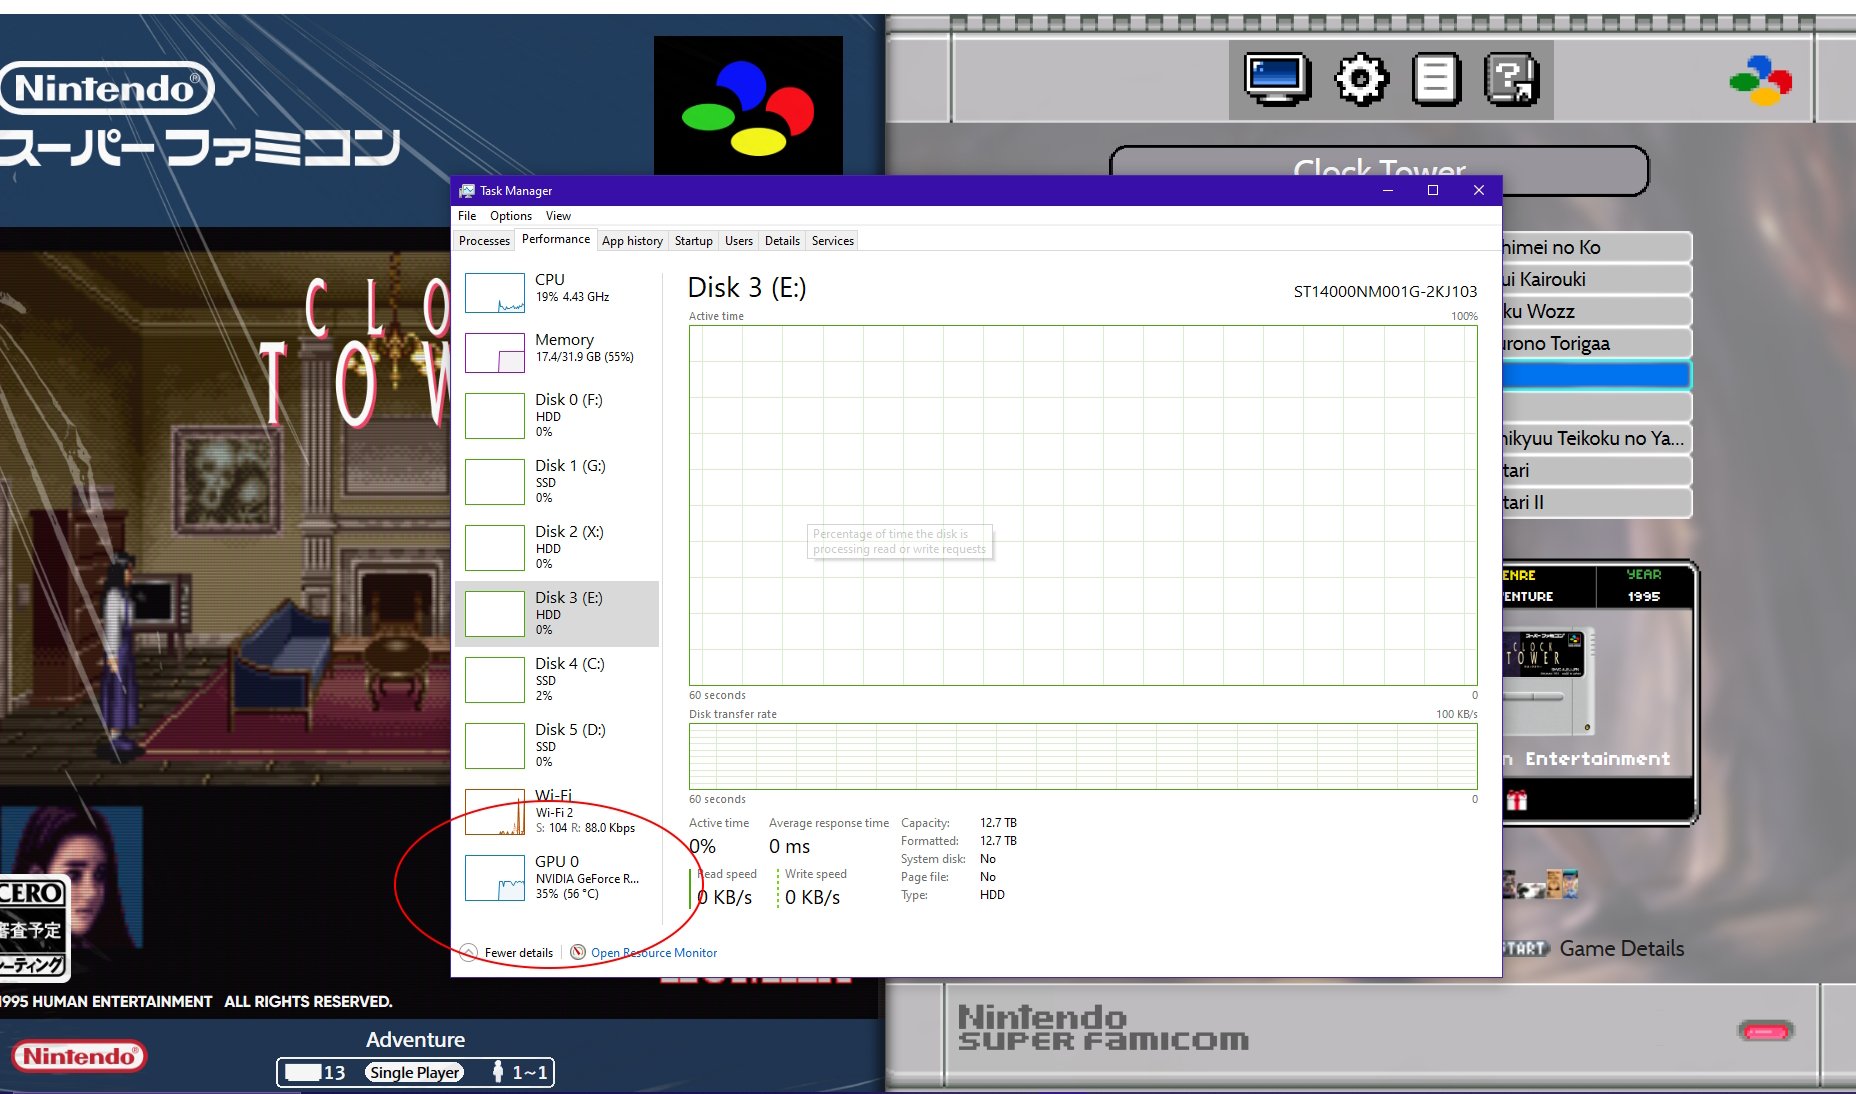
Task: Select GPU 0 in the performance sidebar
Action: pos(557,877)
